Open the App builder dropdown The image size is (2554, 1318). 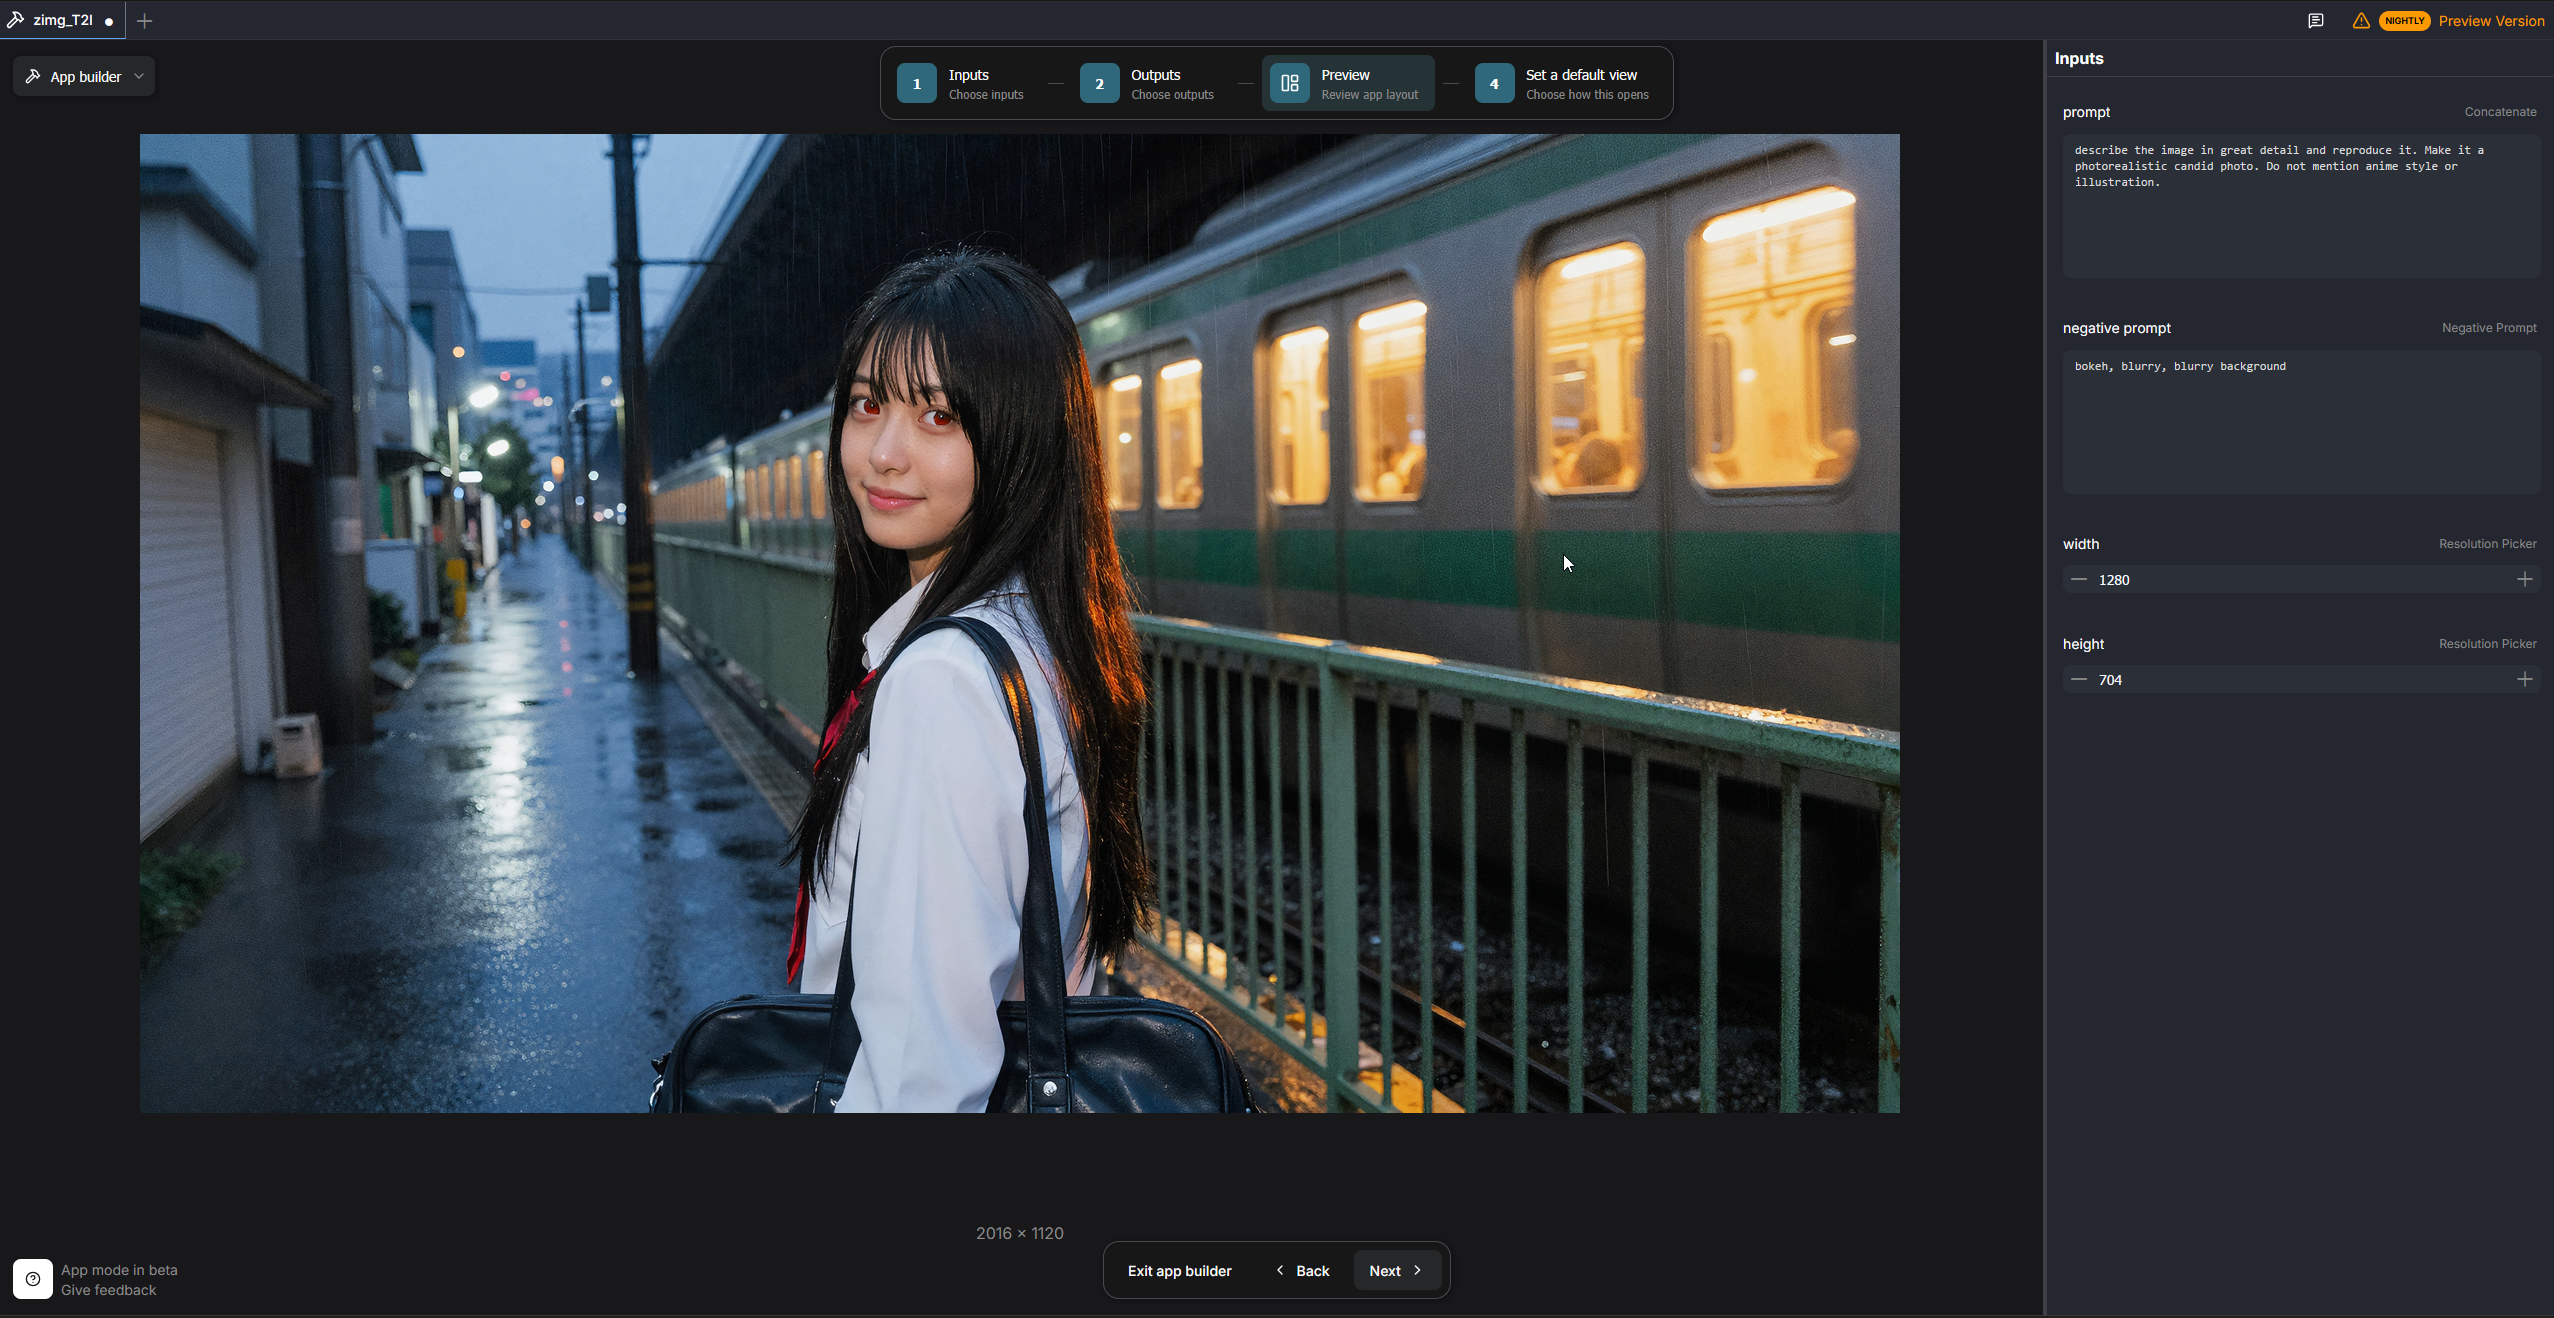point(85,77)
